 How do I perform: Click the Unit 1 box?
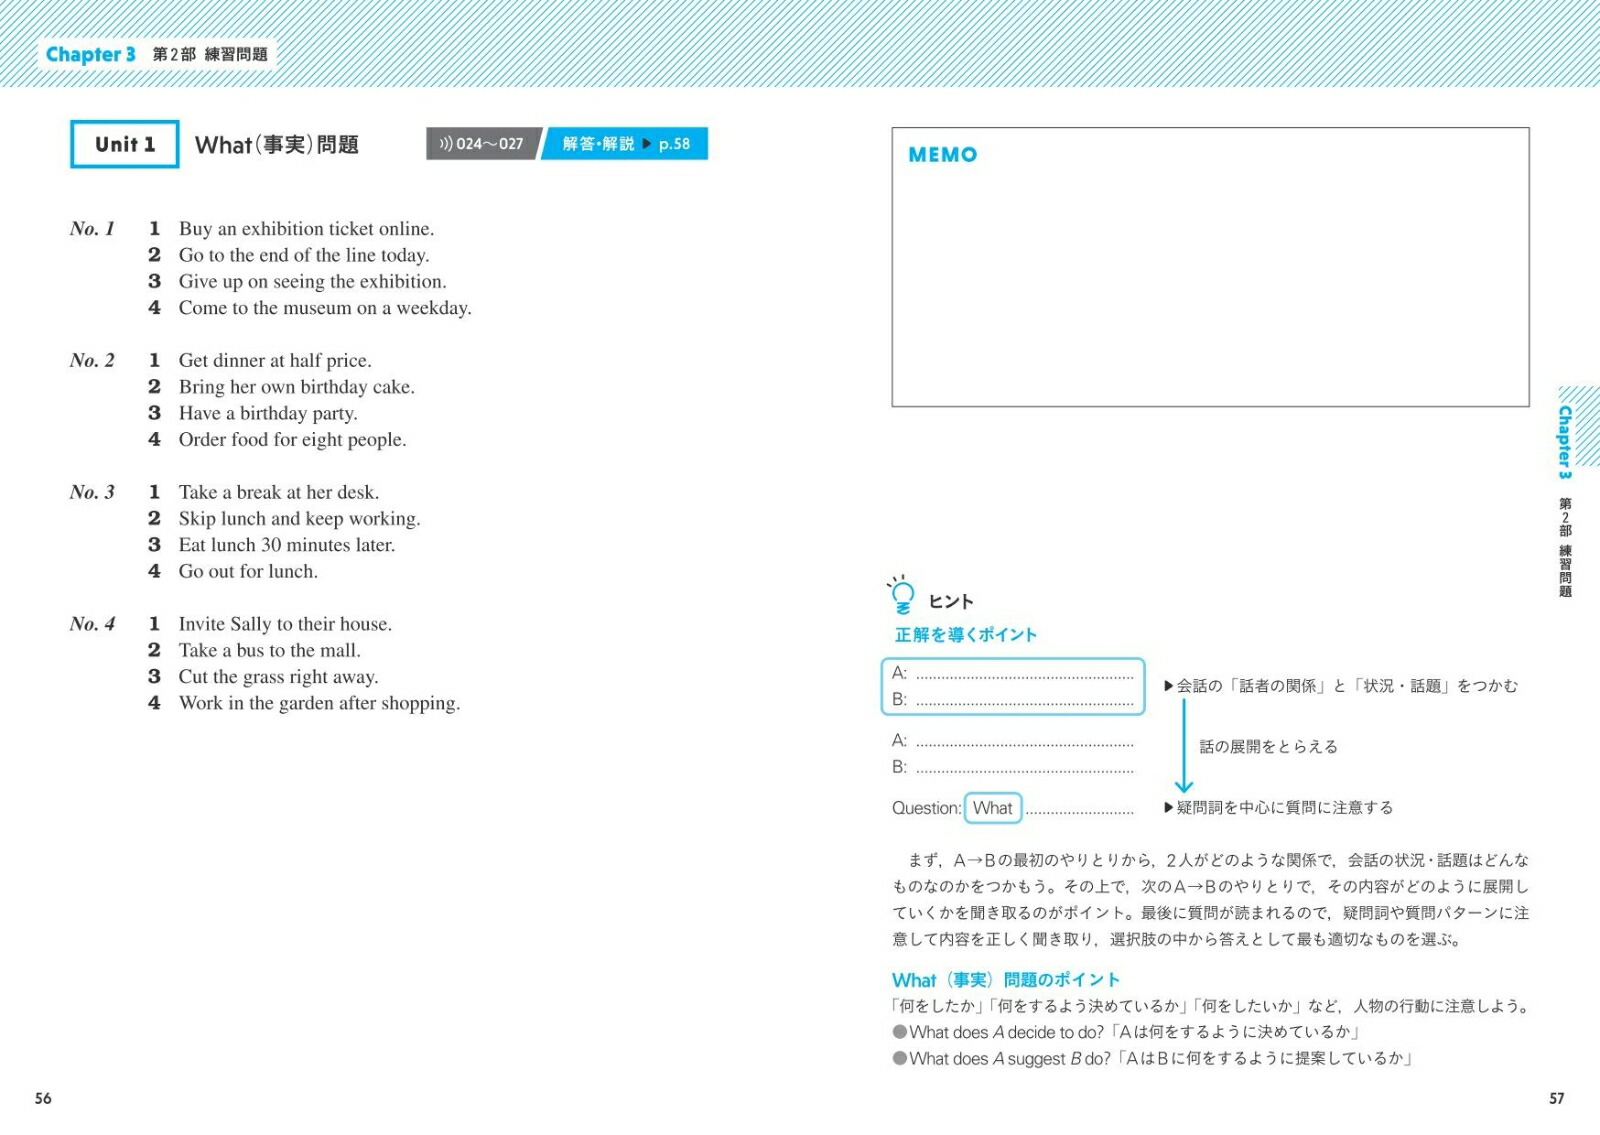125,144
